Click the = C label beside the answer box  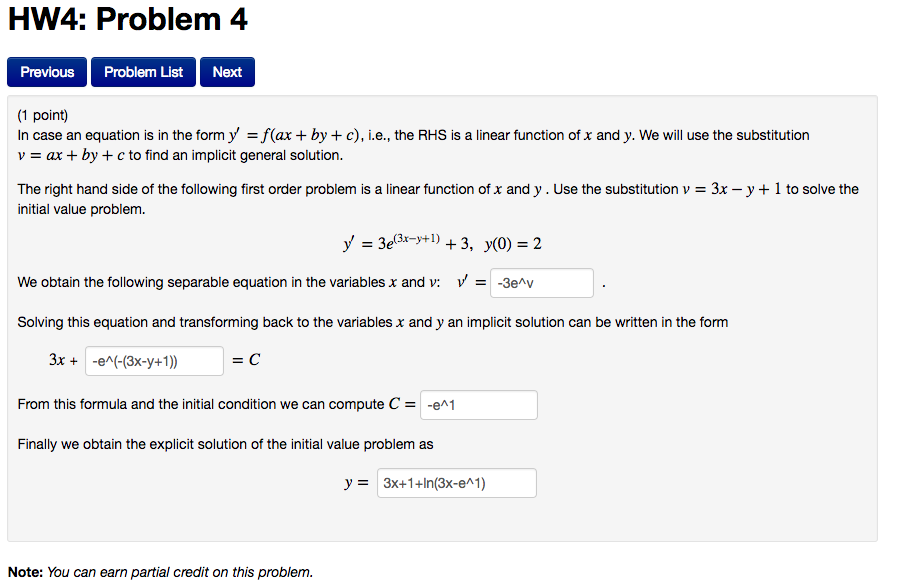click(246, 359)
